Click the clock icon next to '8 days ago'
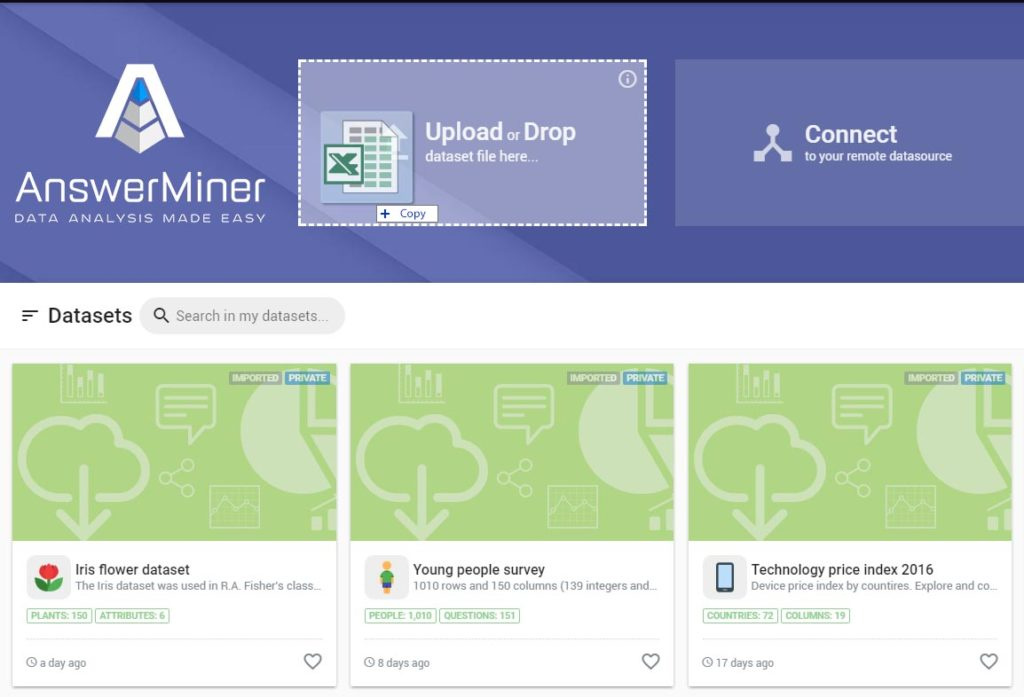The image size is (1024, 697). coord(369,662)
